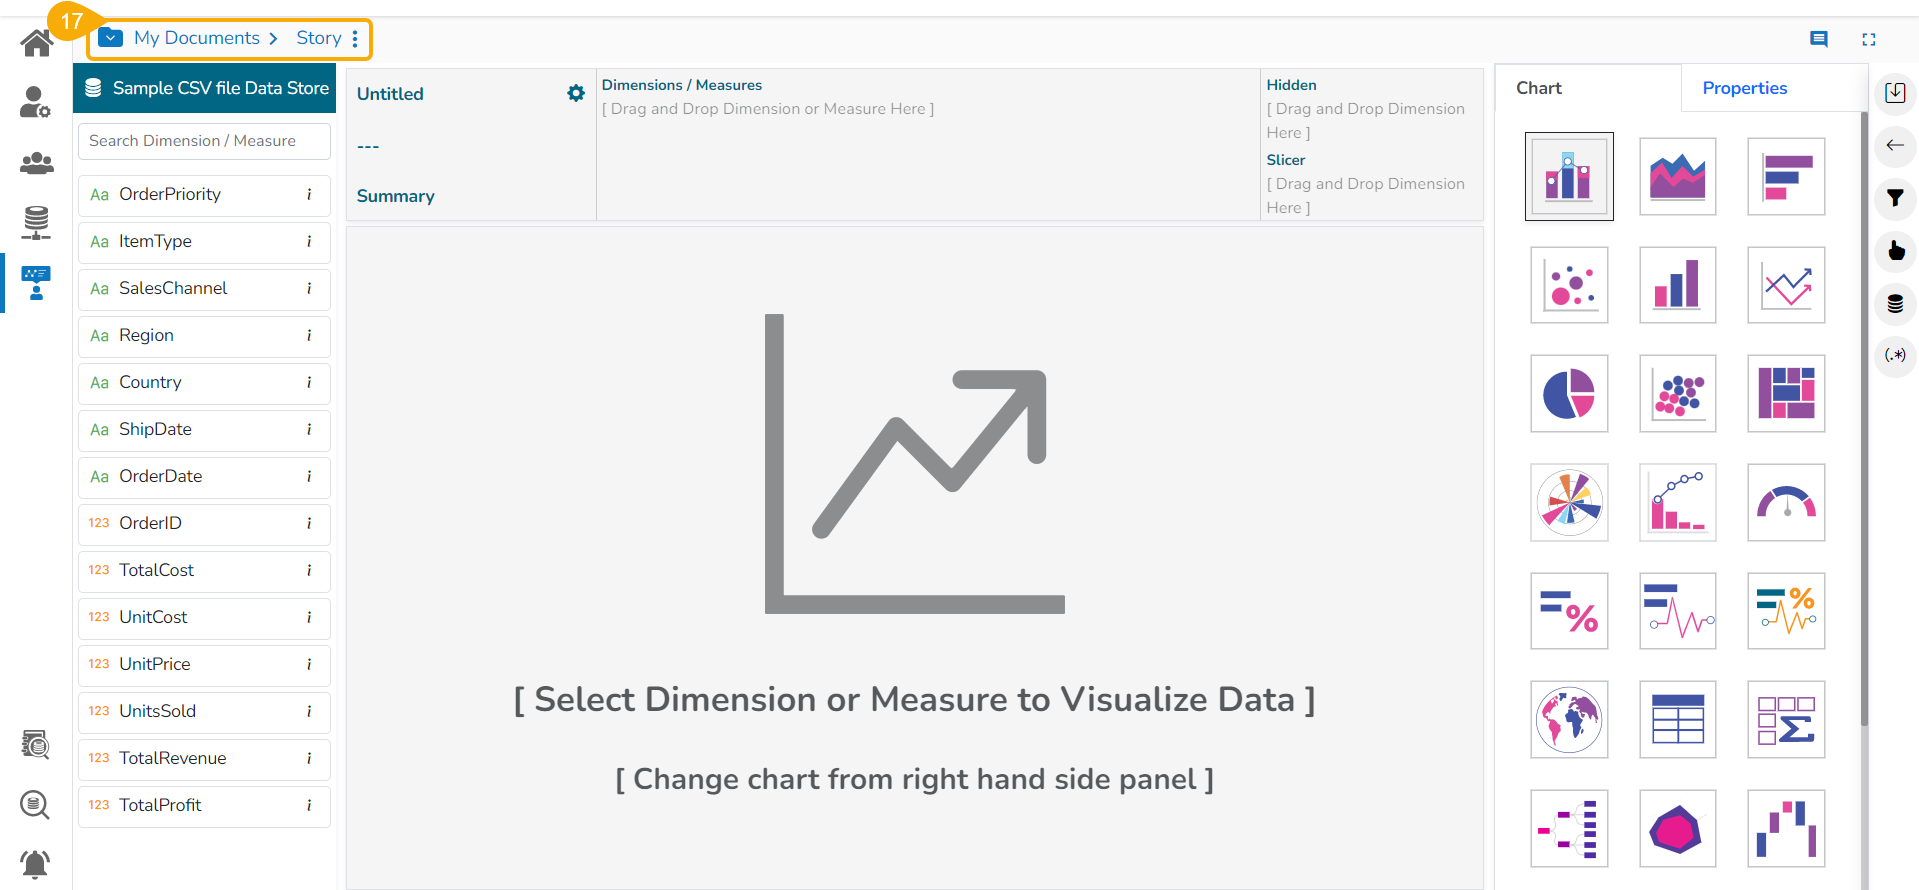1919x890 pixels.
Task: Select the treemap chart icon
Action: pyautogui.click(x=1786, y=394)
